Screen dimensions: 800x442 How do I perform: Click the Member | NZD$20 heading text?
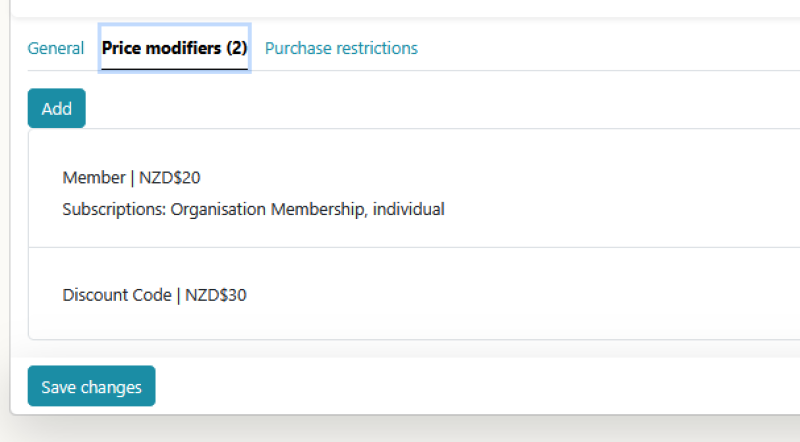tap(131, 178)
